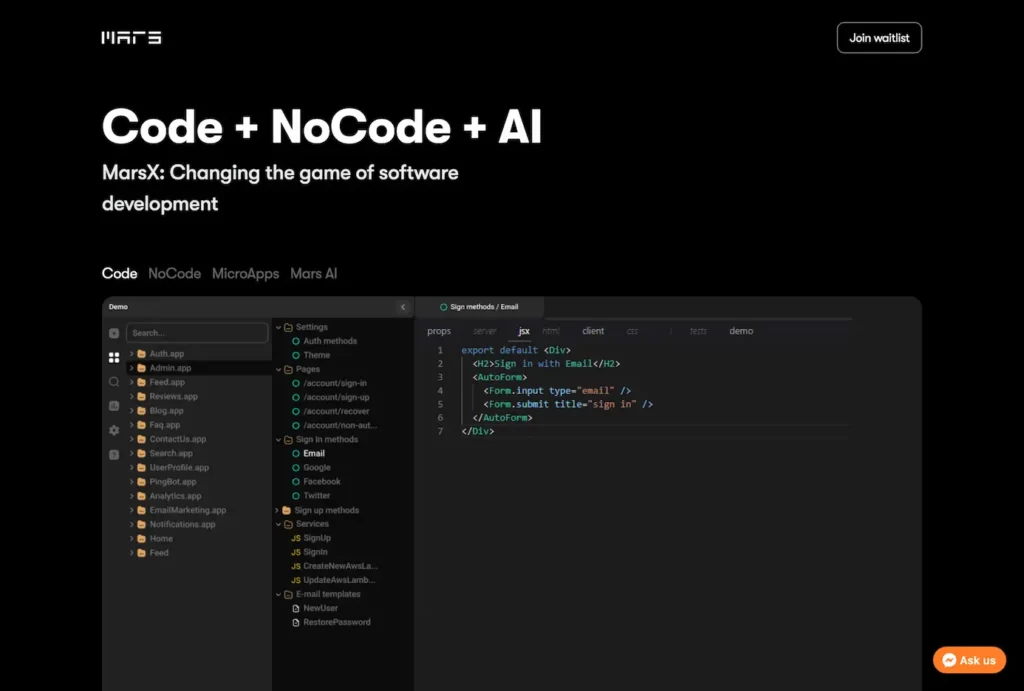
Task: Expand the Sign up methods folder
Action: pyautogui.click(x=325, y=510)
